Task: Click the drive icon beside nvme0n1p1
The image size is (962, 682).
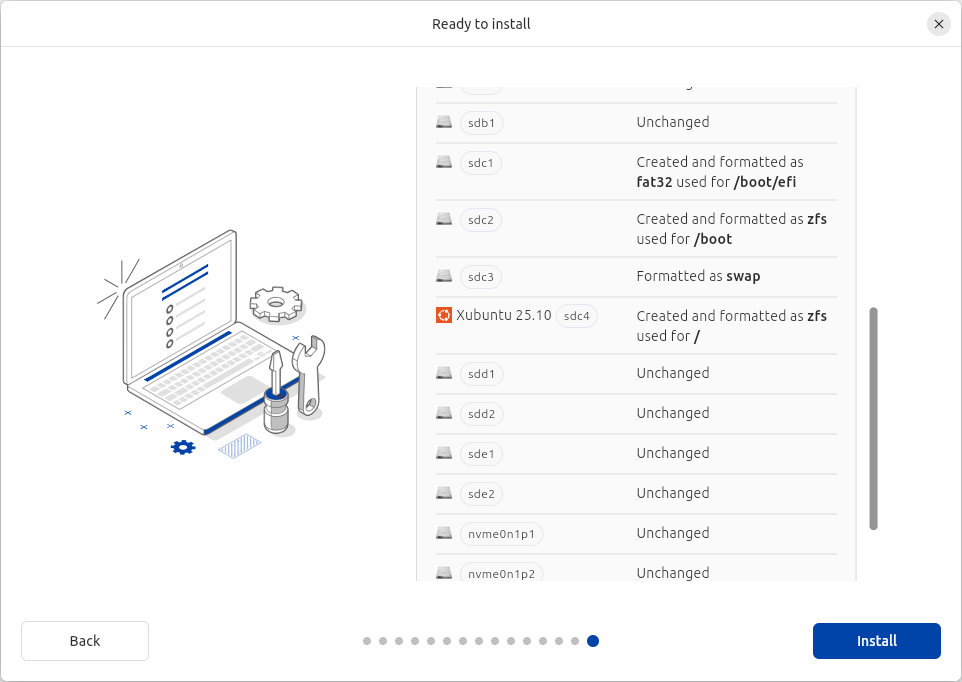Action: click(444, 533)
